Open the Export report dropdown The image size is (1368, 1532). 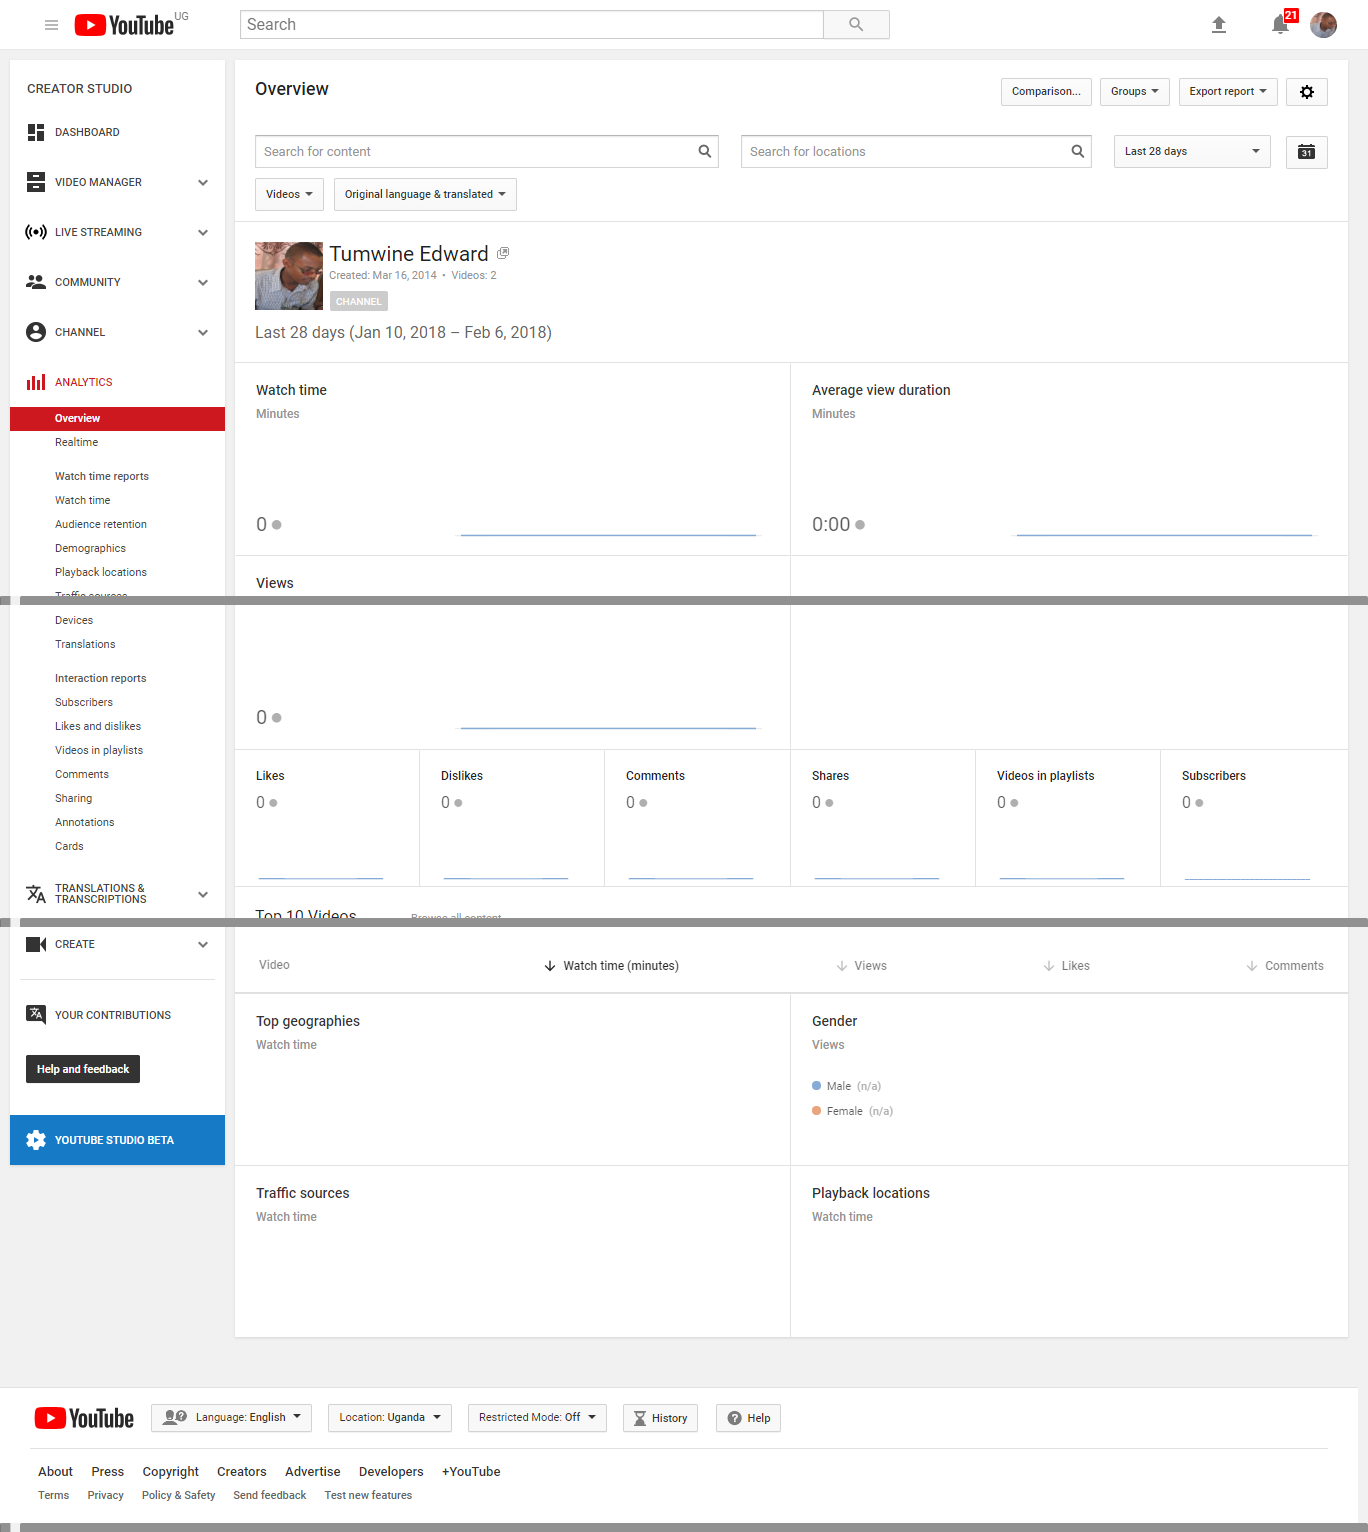tap(1227, 92)
